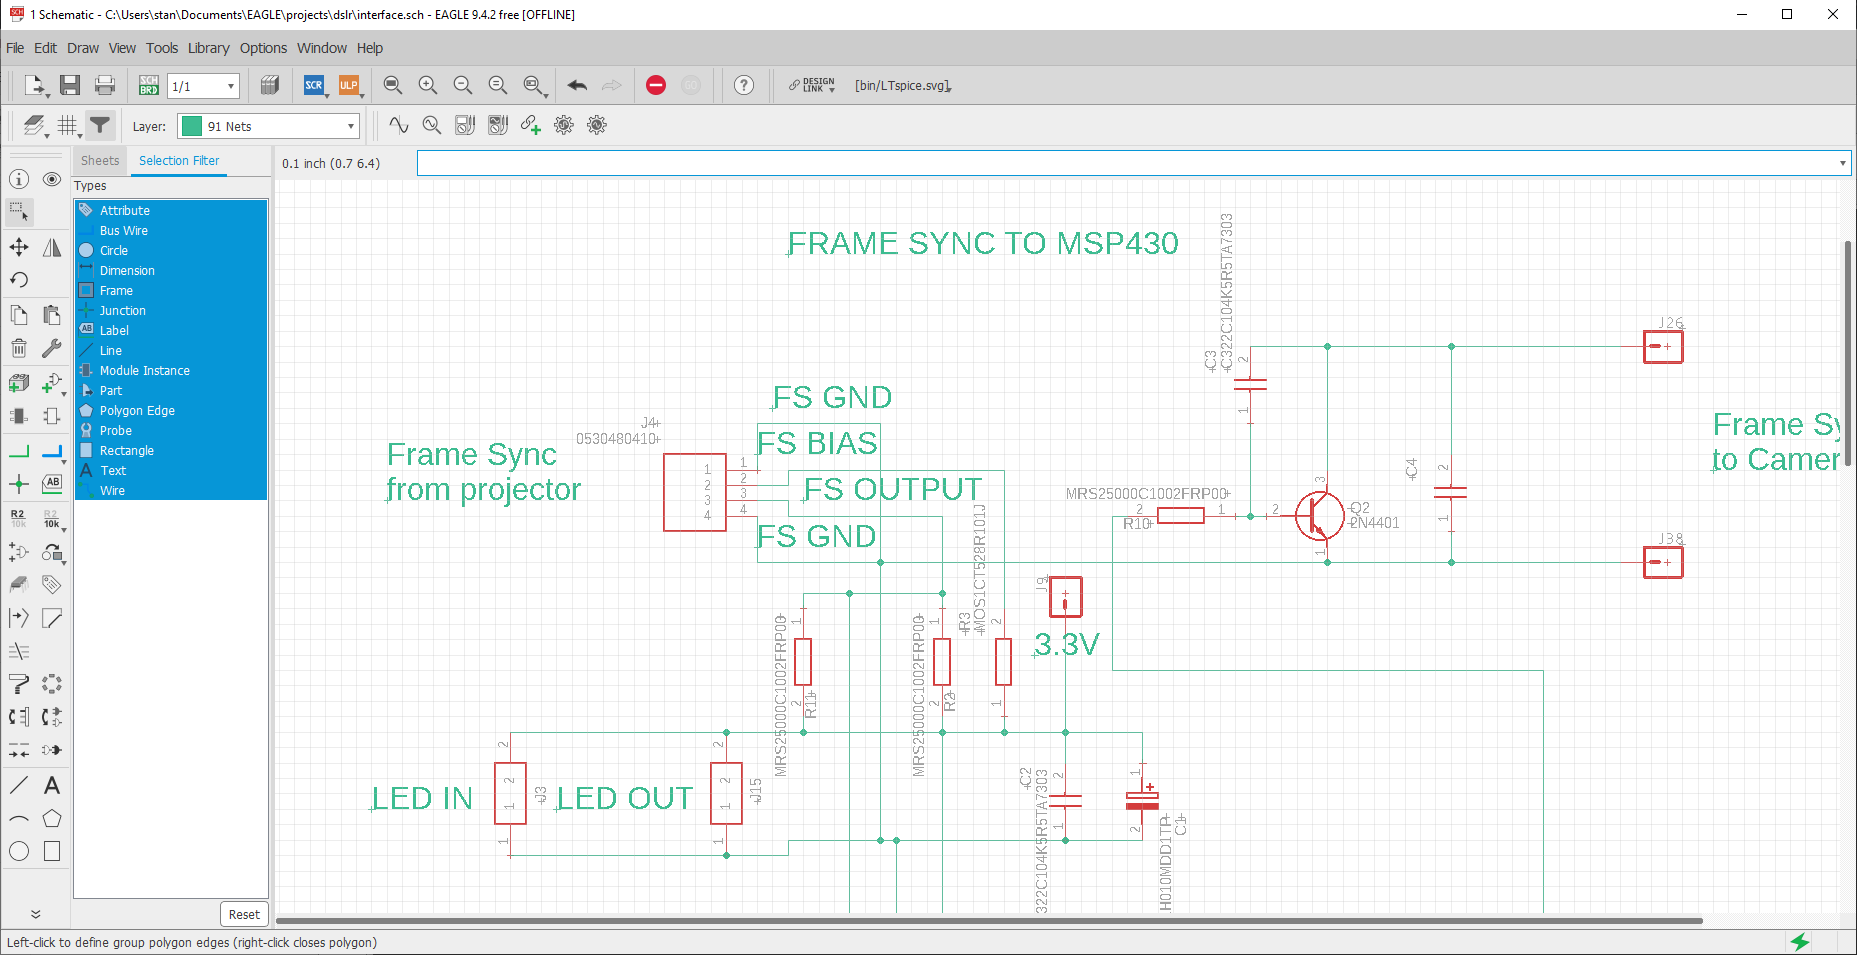Select the Delete trash can tool
The height and width of the screenshot is (955, 1857).
(x=19, y=348)
